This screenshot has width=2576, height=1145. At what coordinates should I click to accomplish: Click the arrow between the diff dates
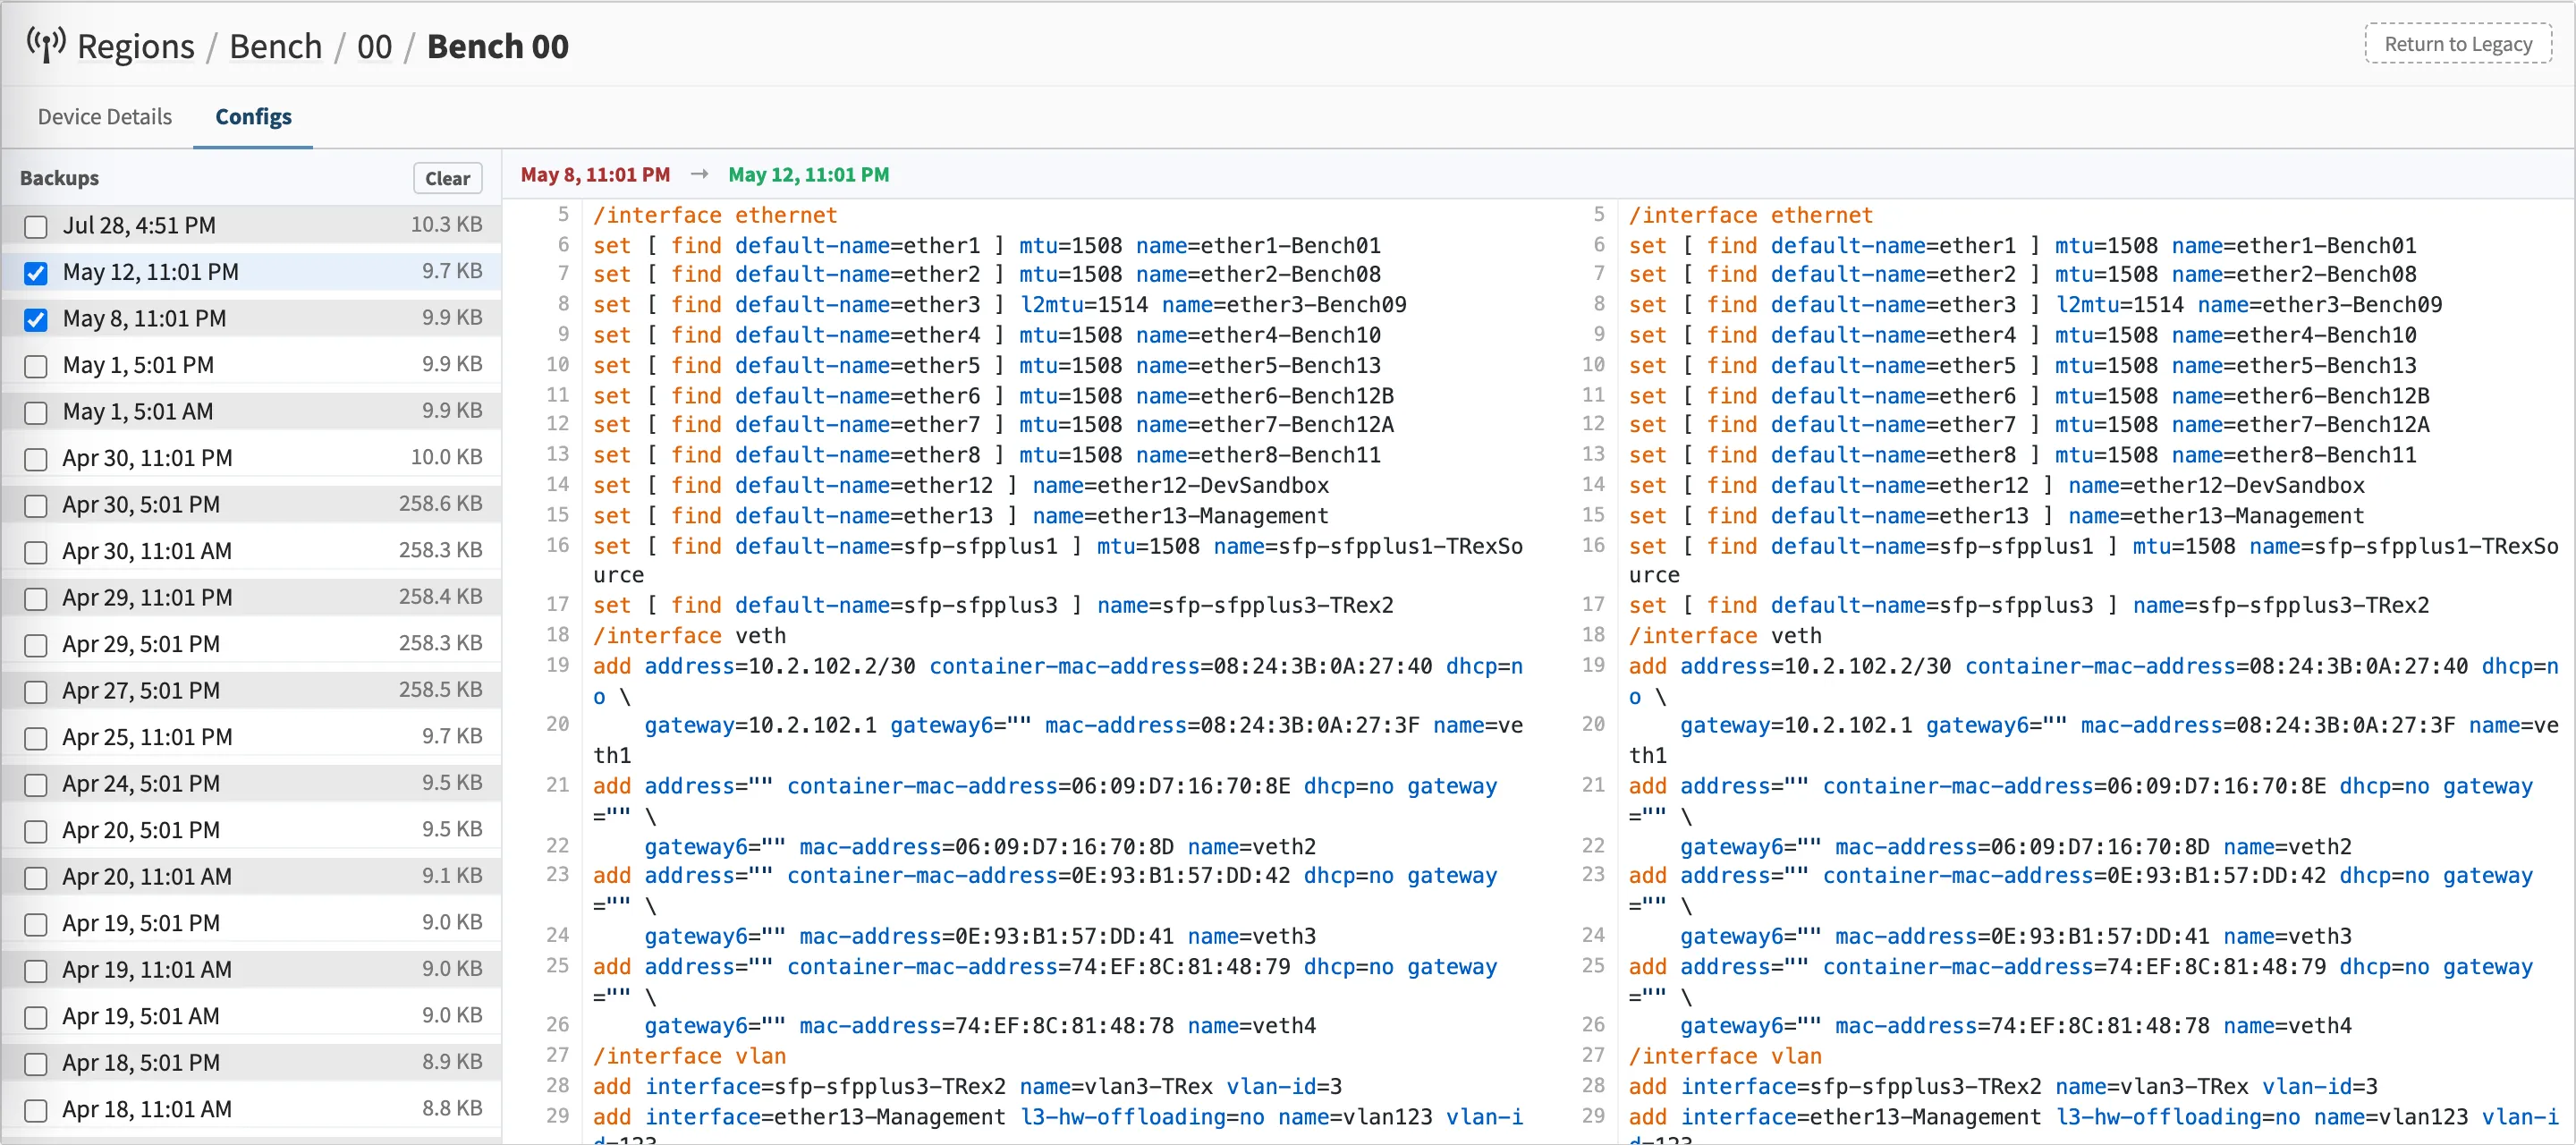coord(699,174)
